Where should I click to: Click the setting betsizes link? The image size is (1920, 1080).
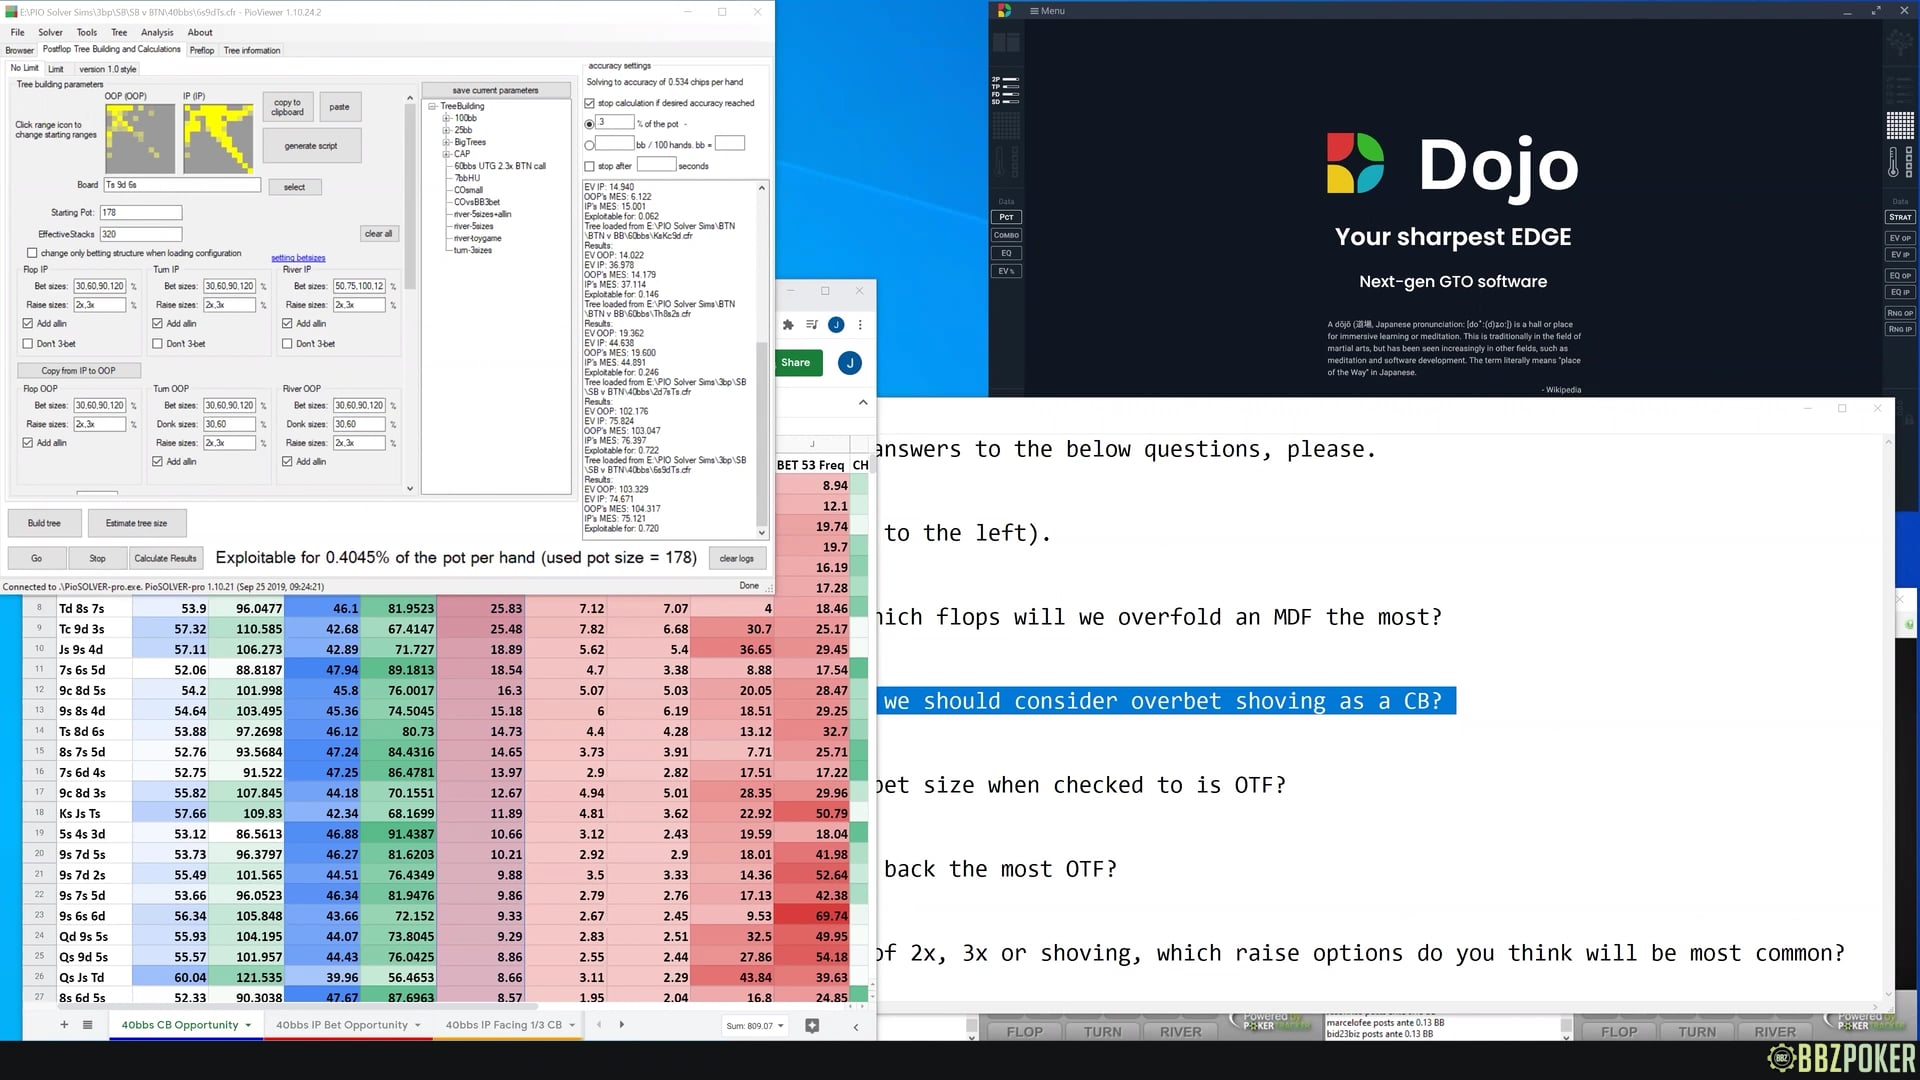pyautogui.click(x=298, y=258)
